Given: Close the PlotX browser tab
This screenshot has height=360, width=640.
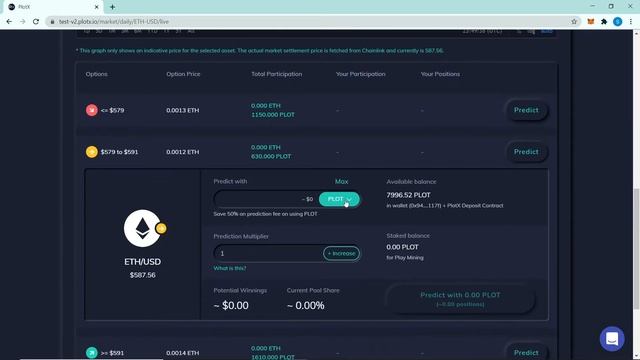Looking at the screenshot, I should (x=96, y=7).
